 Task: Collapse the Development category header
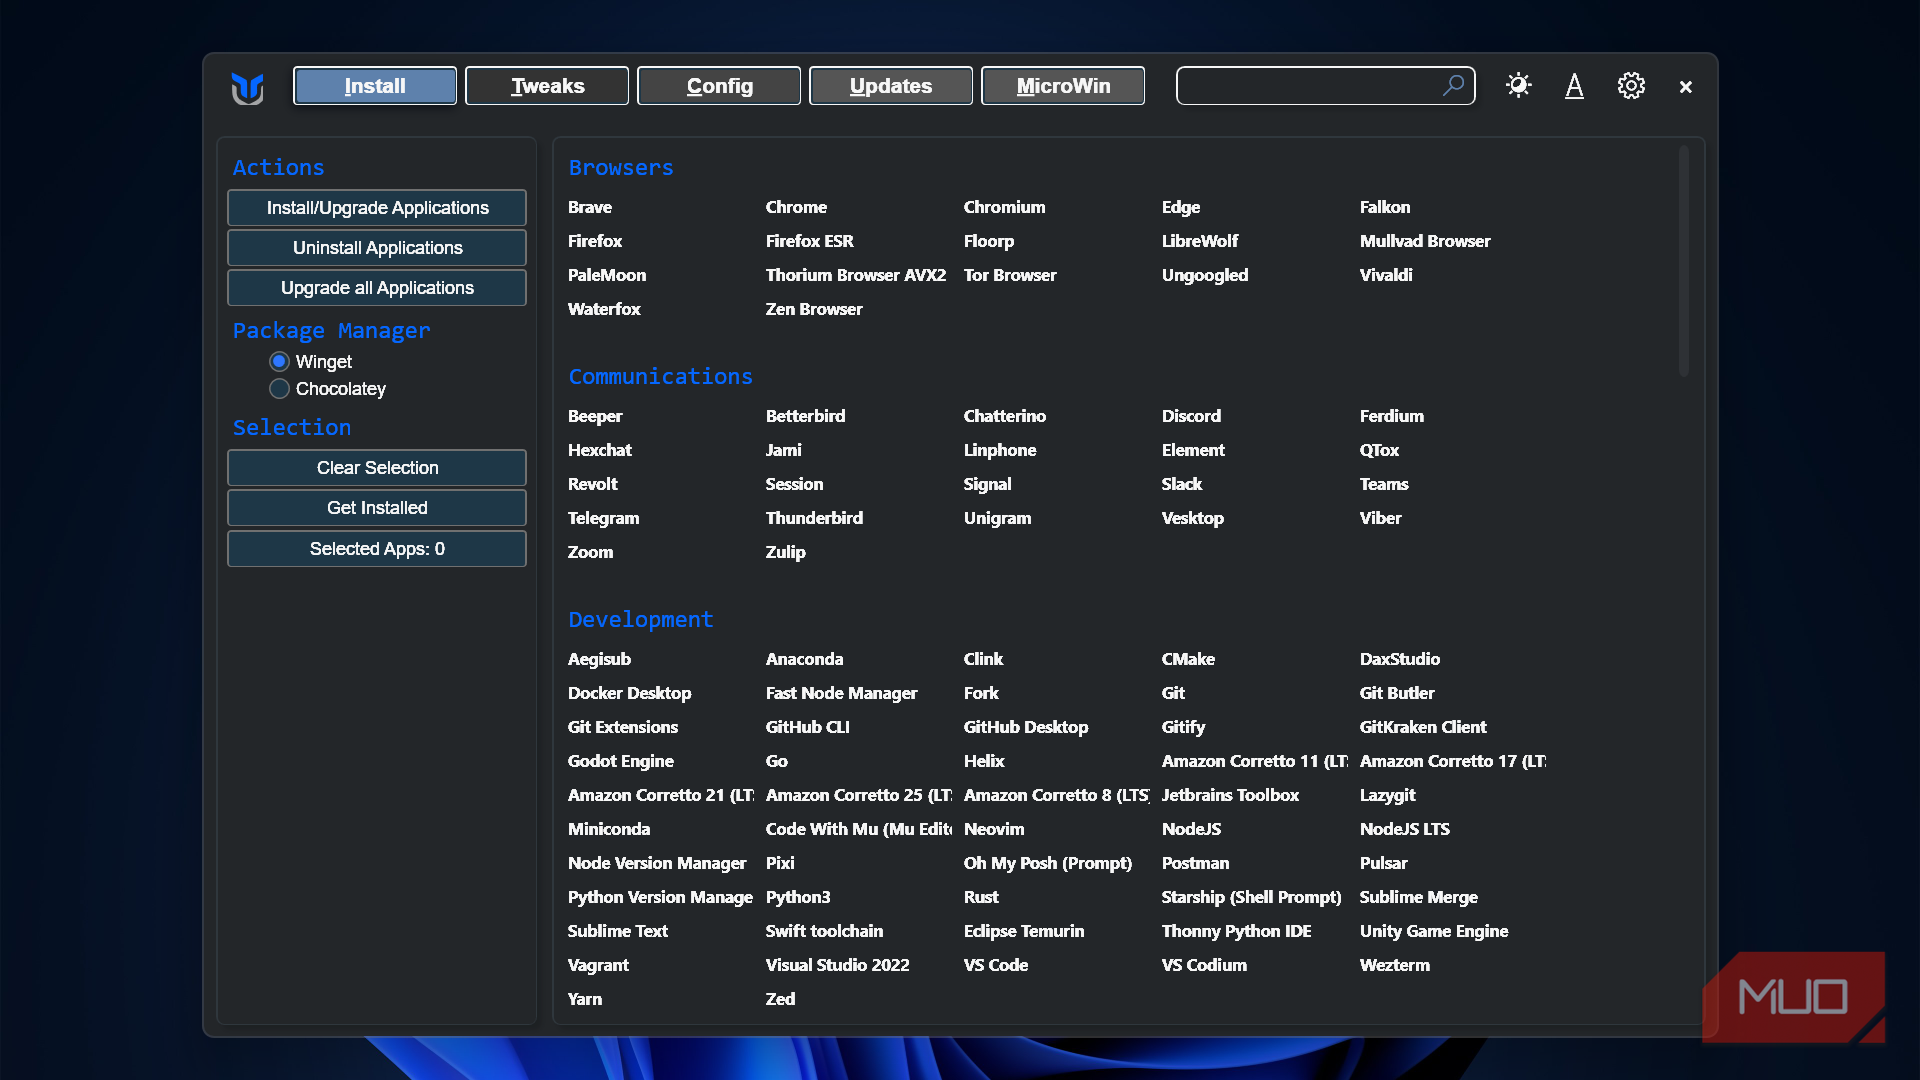tap(641, 620)
